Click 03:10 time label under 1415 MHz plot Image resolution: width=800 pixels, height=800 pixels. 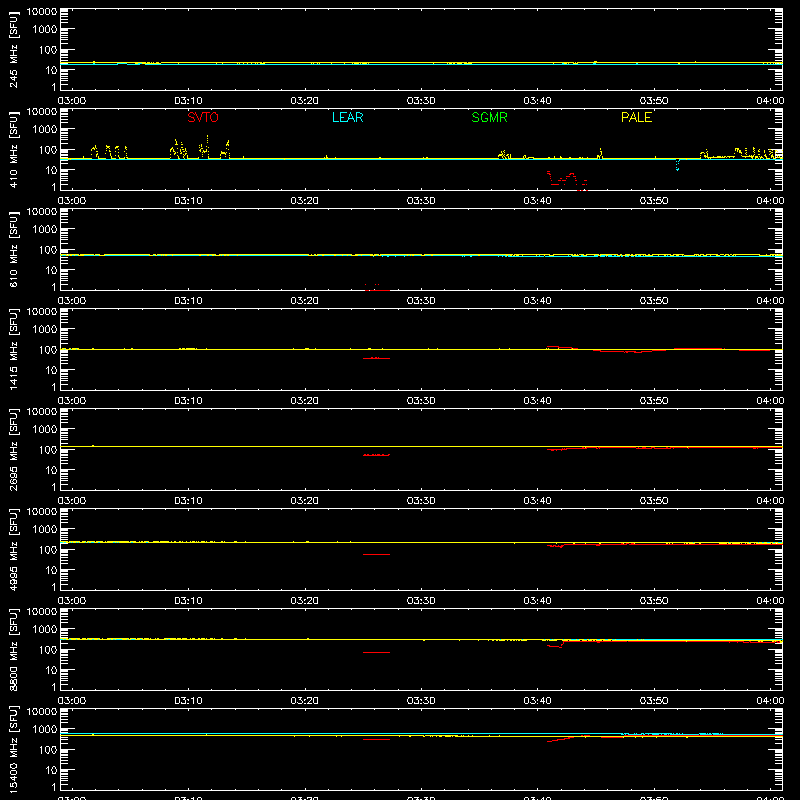coord(188,401)
